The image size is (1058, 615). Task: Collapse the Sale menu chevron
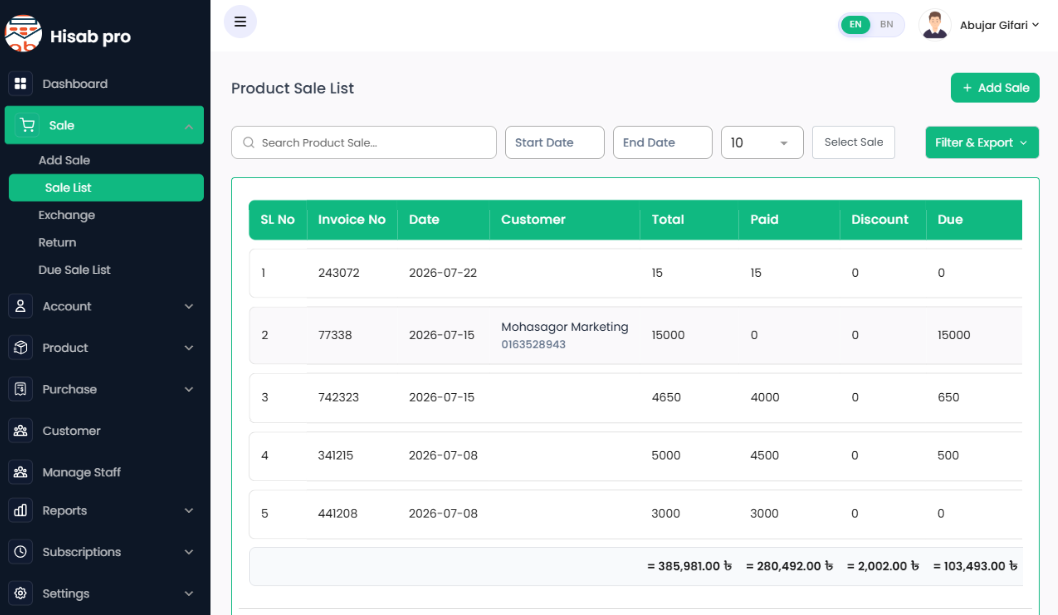[x=189, y=126]
